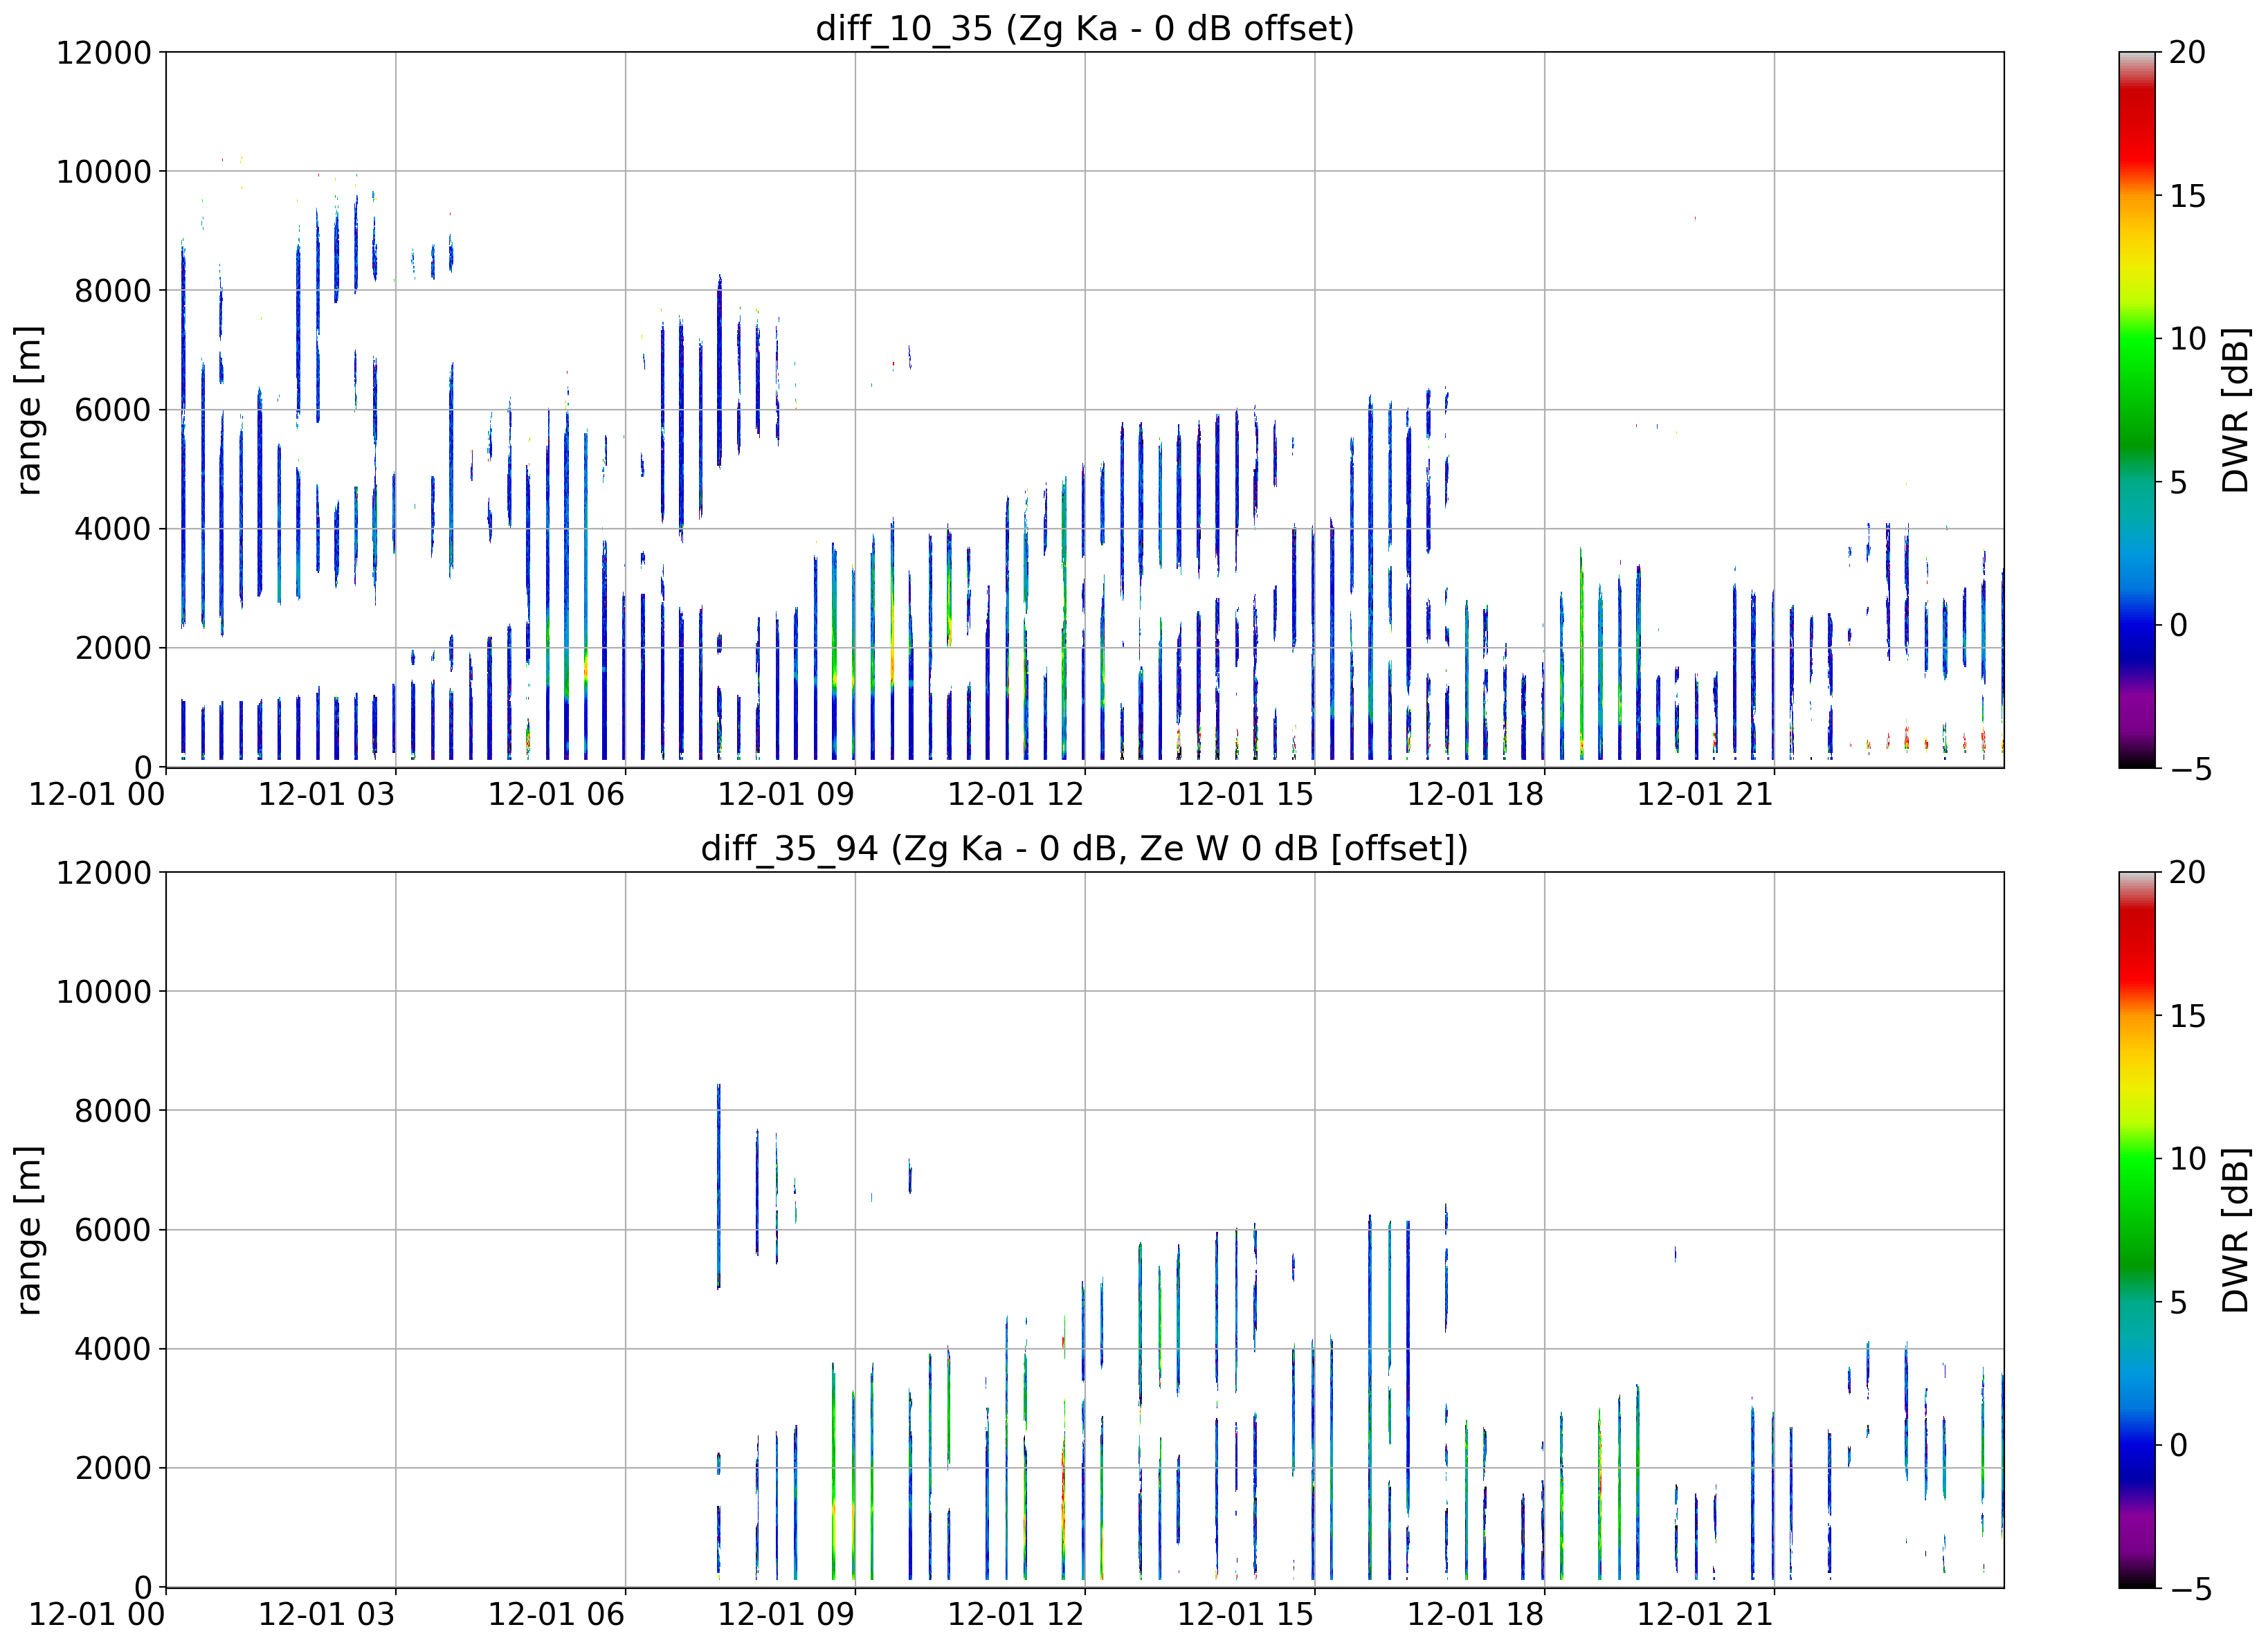Click the time label '12-01 06' under the diff_35_94 plot
The image size is (2268, 1645).
[x=556, y=1615]
